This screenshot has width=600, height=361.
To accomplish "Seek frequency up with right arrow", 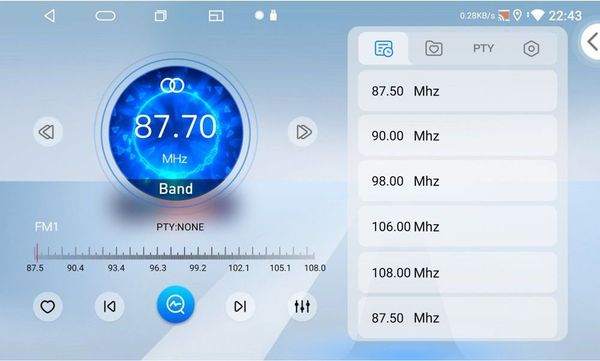I will click(x=302, y=132).
